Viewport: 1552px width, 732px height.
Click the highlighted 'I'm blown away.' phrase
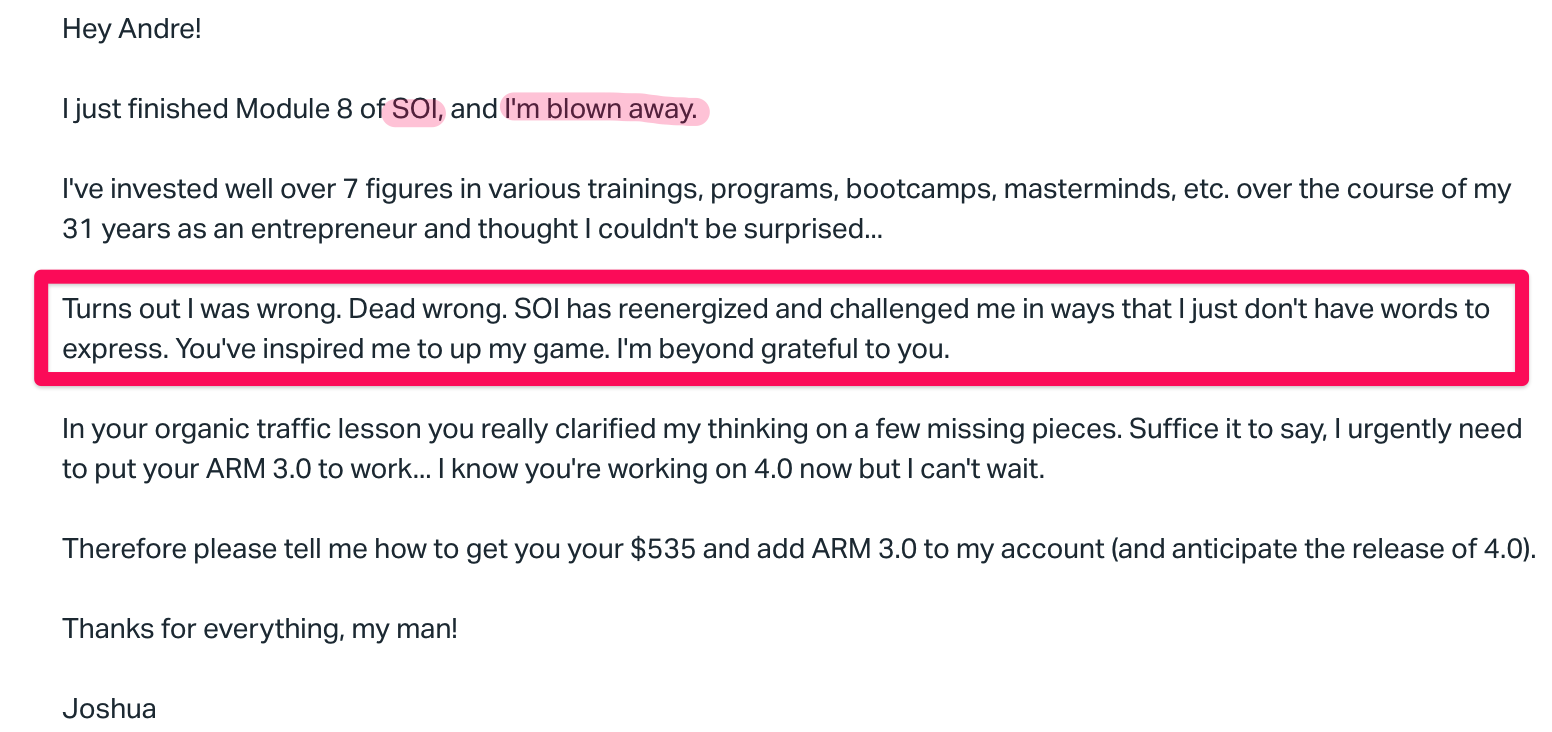pyautogui.click(x=601, y=108)
